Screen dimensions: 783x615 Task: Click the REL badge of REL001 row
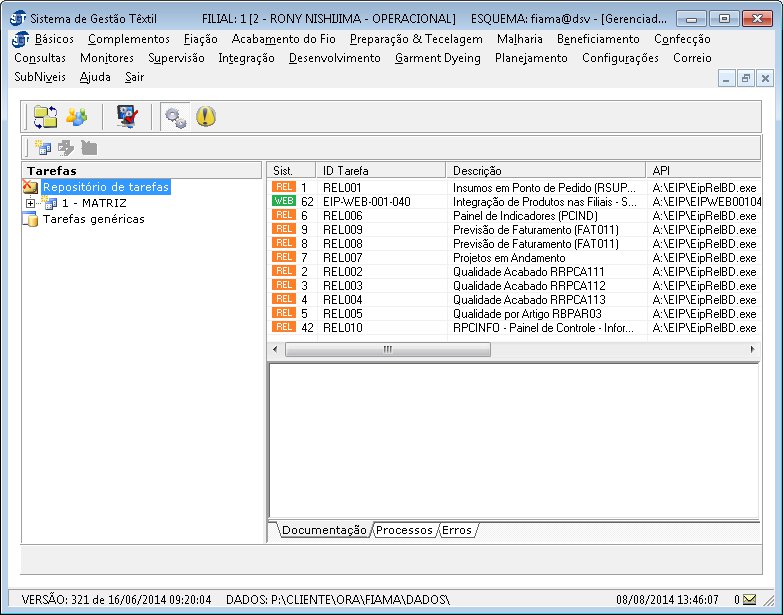tap(284, 187)
